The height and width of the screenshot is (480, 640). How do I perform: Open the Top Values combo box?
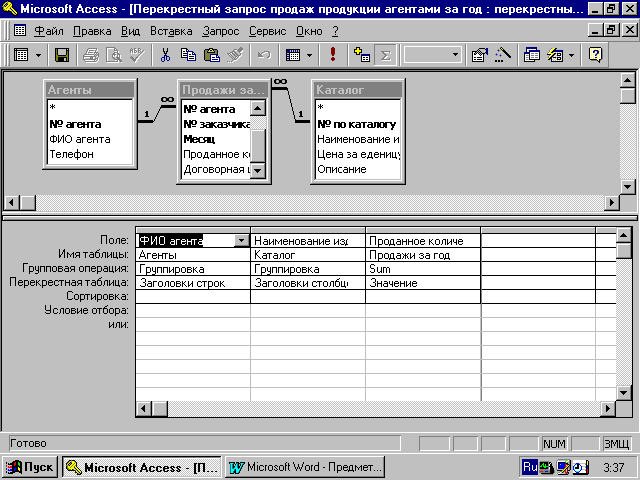432,55
